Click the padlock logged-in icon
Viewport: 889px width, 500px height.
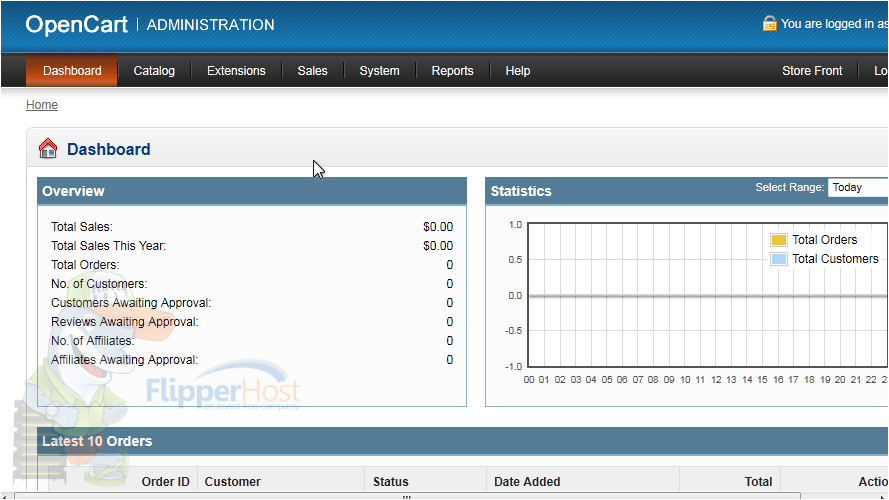[769, 23]
